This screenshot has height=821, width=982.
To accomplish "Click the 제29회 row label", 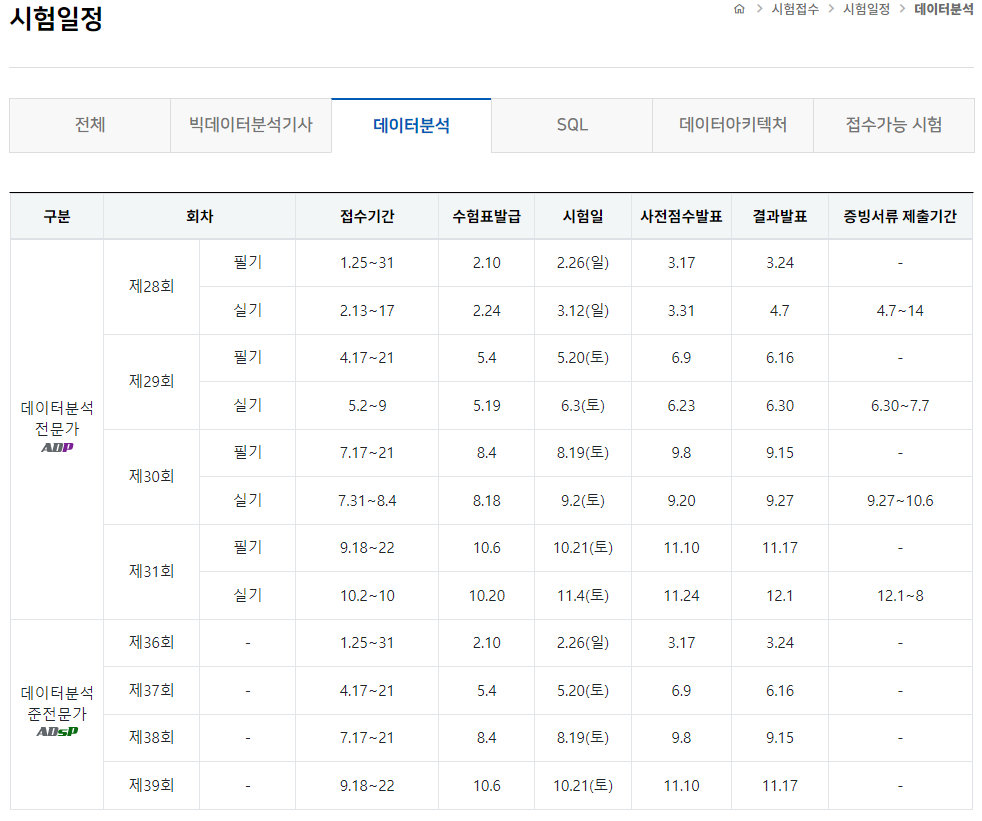I will click(152, 381).
